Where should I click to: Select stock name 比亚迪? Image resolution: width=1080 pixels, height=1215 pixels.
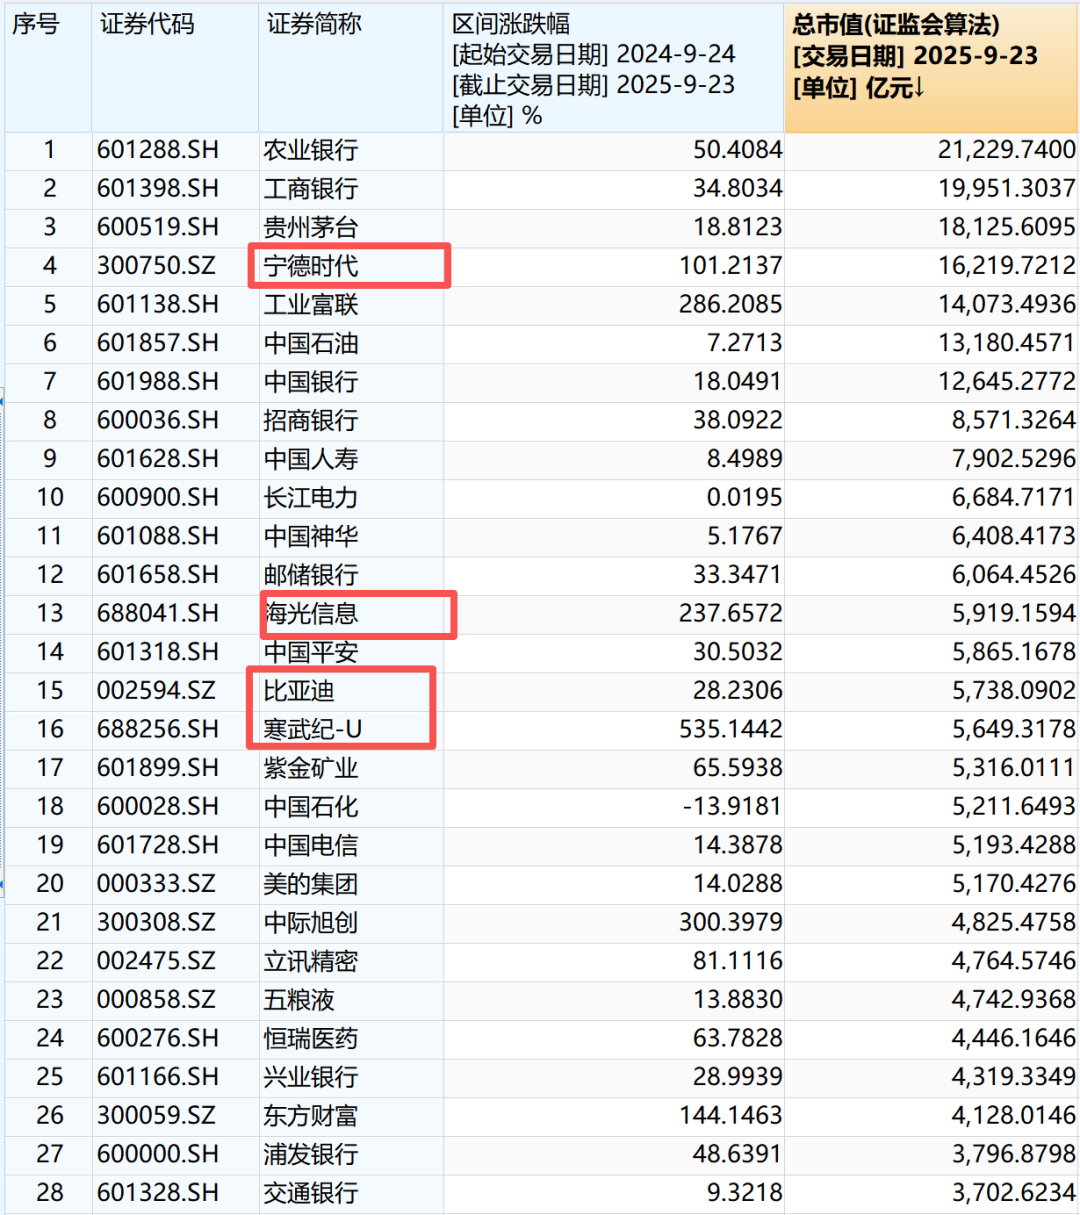click(x=299, y=691)
